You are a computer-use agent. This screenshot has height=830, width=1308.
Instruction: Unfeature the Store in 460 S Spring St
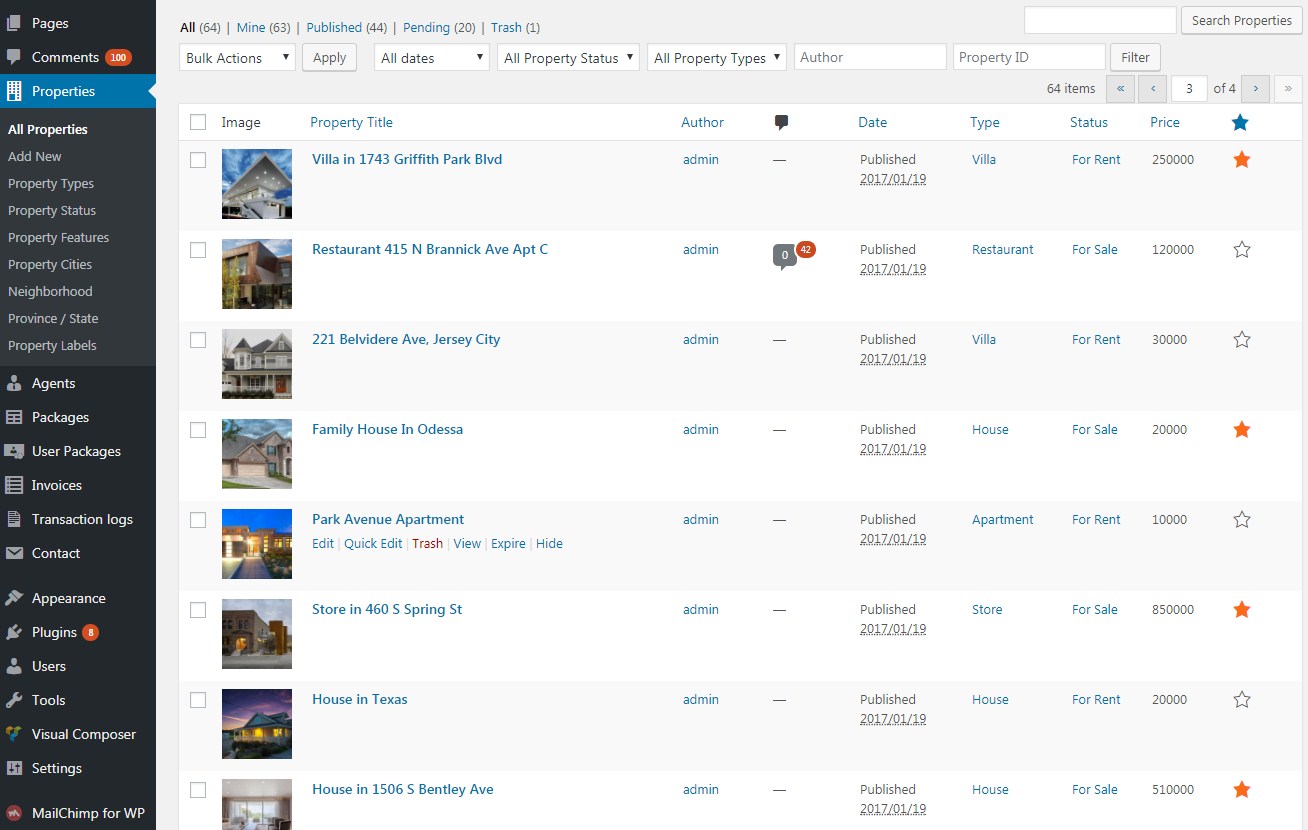[1241, 609]
